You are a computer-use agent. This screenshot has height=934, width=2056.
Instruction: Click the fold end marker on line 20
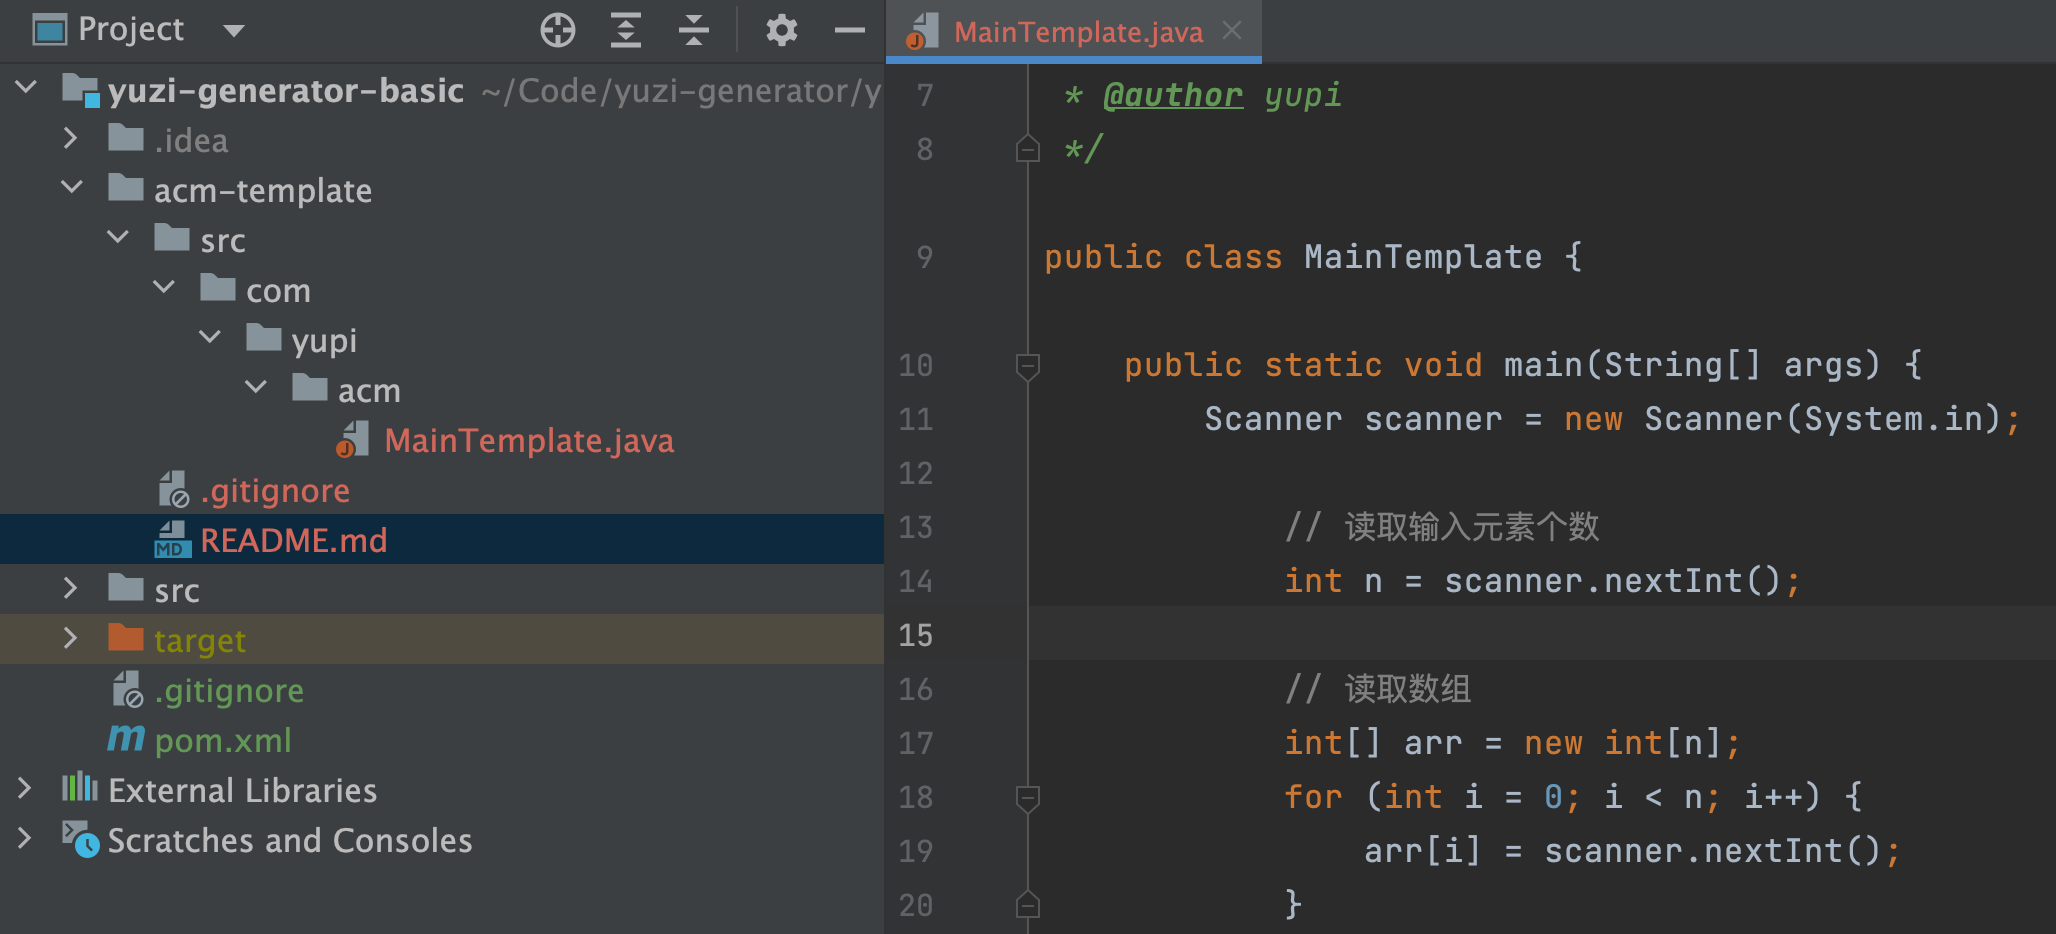(1028, 905)
